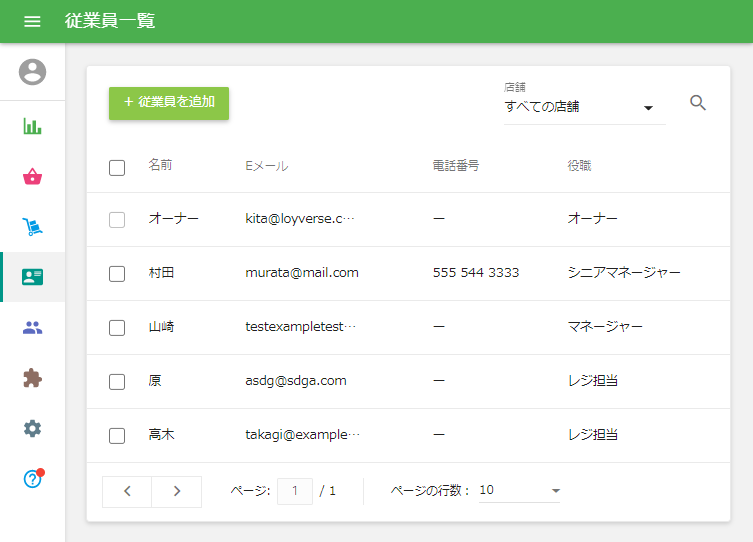Go to the previous page arrow
753x542 pixels.
127,491
